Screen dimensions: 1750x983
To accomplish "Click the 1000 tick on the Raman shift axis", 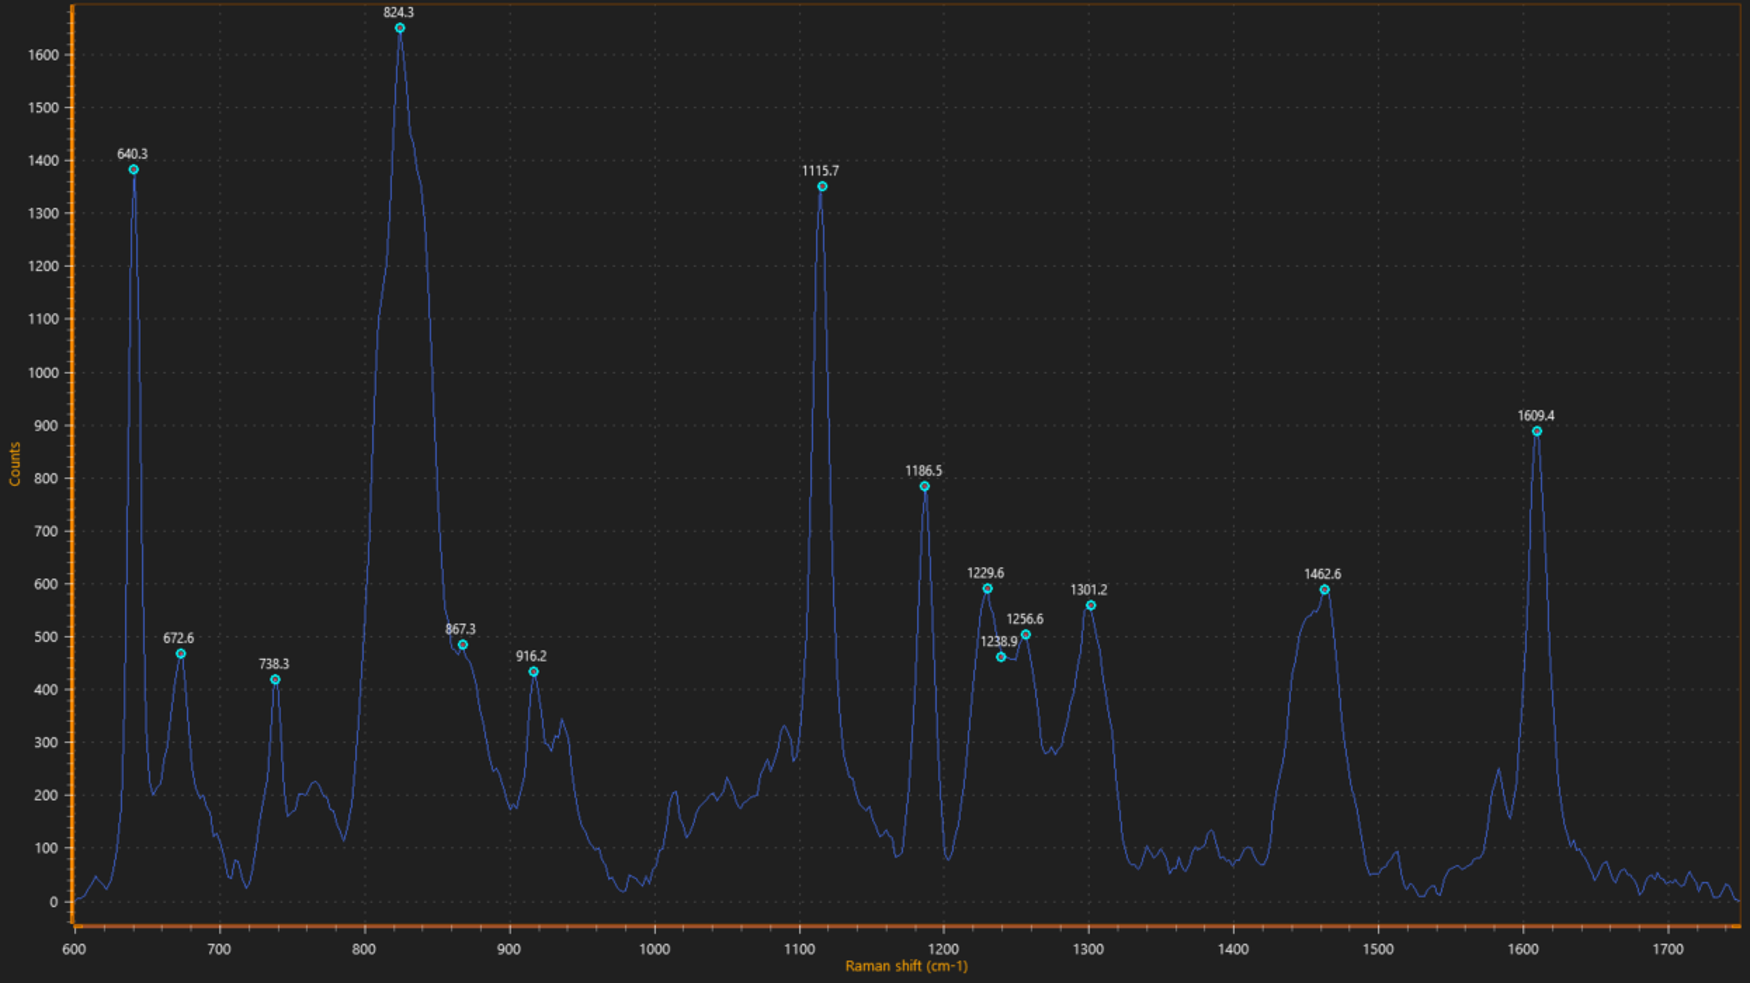I will coord(654,949).
